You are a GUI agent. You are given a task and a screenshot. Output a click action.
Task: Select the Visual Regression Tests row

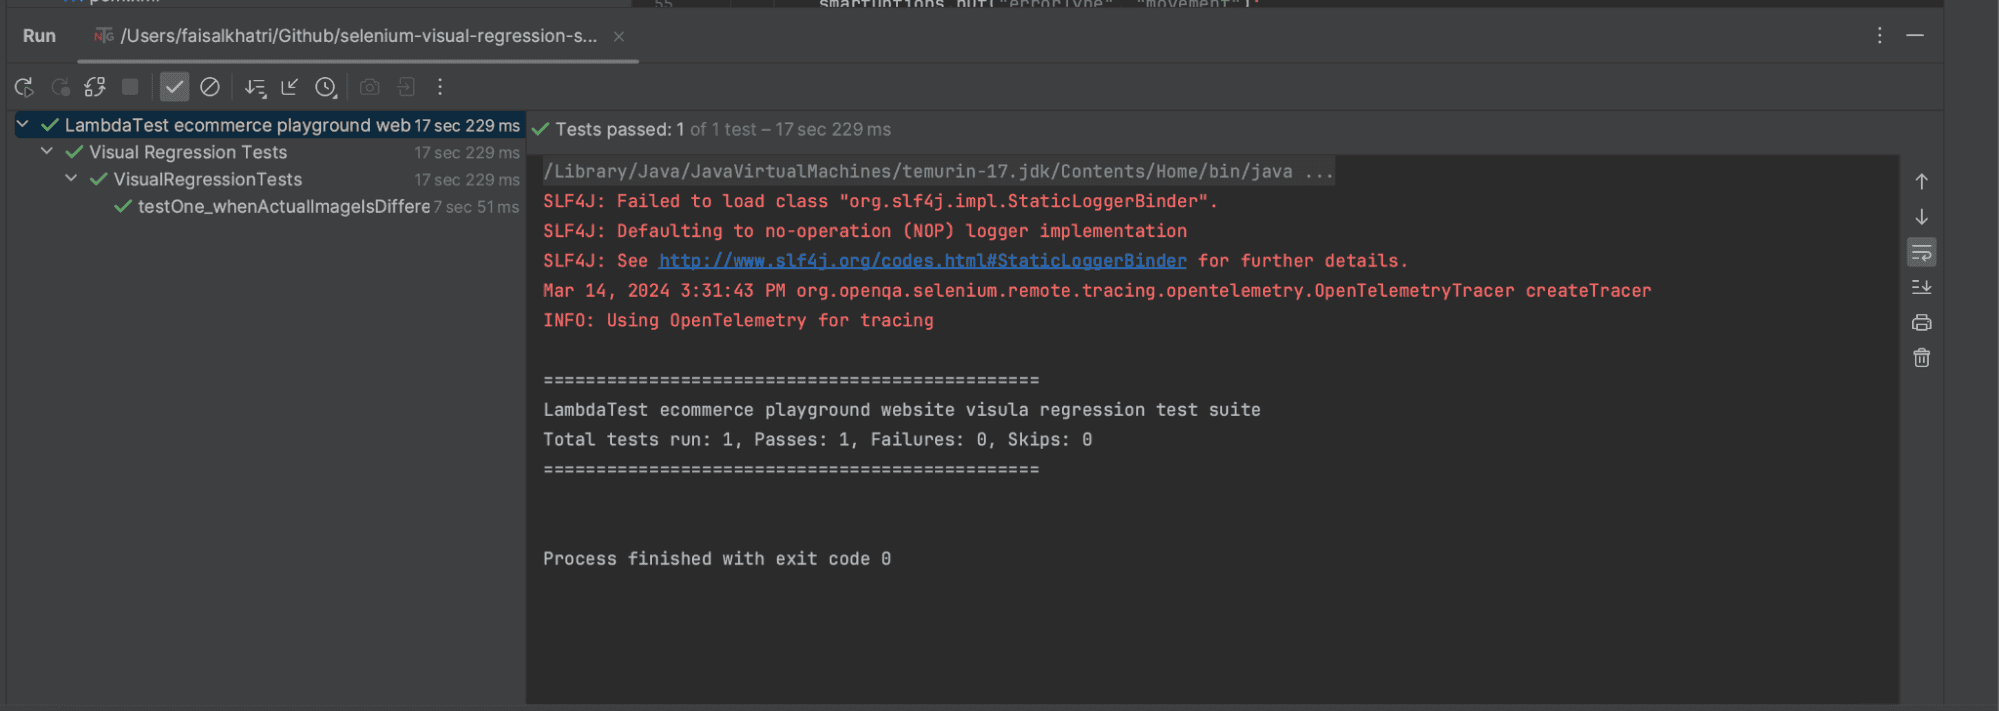pos(268,152)
